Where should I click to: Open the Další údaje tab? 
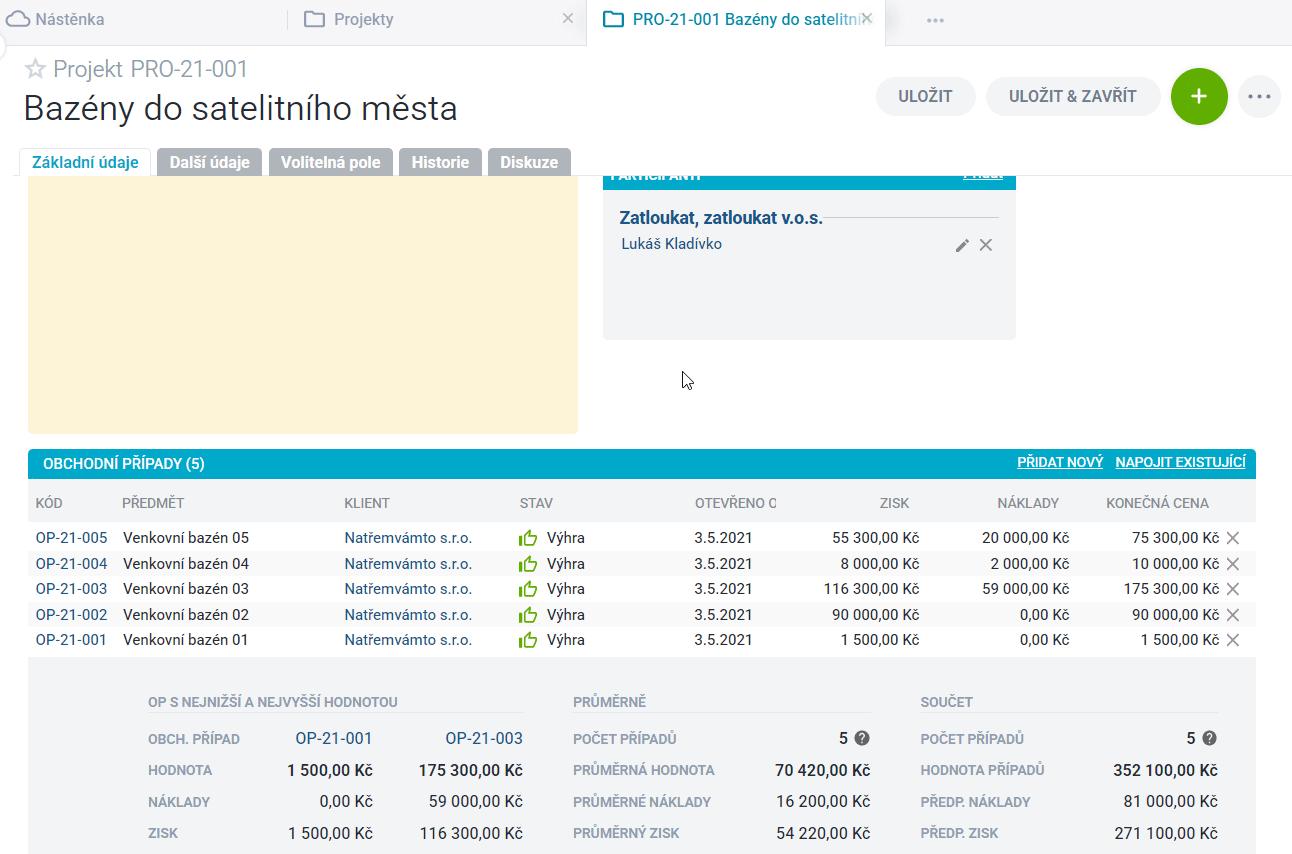210,162
